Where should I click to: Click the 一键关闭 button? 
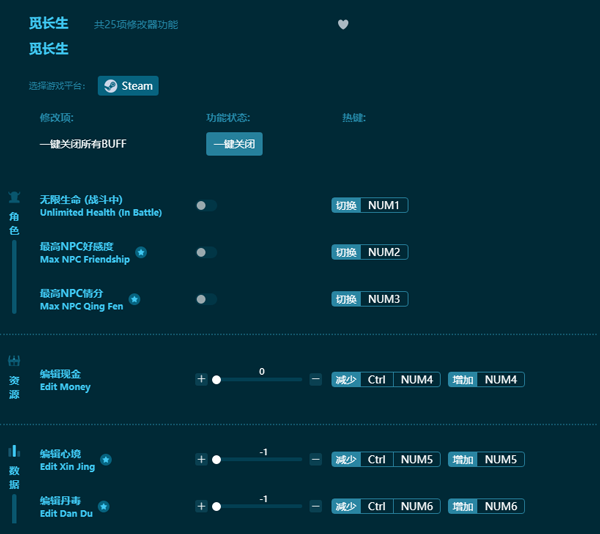[234, 144]
